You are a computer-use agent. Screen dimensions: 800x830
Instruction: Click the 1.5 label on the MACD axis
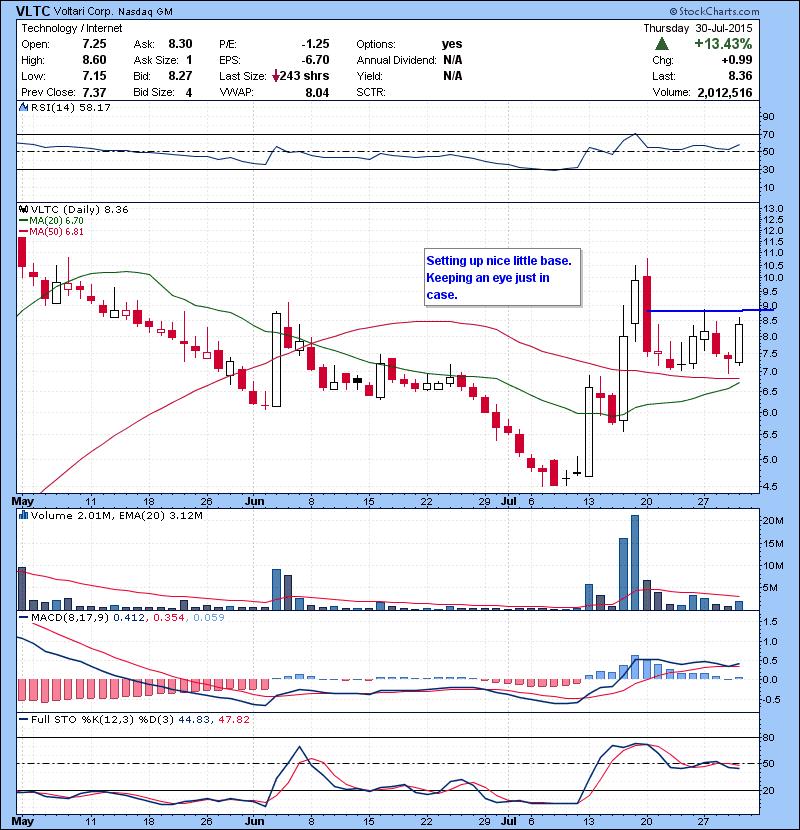[771, 621]
